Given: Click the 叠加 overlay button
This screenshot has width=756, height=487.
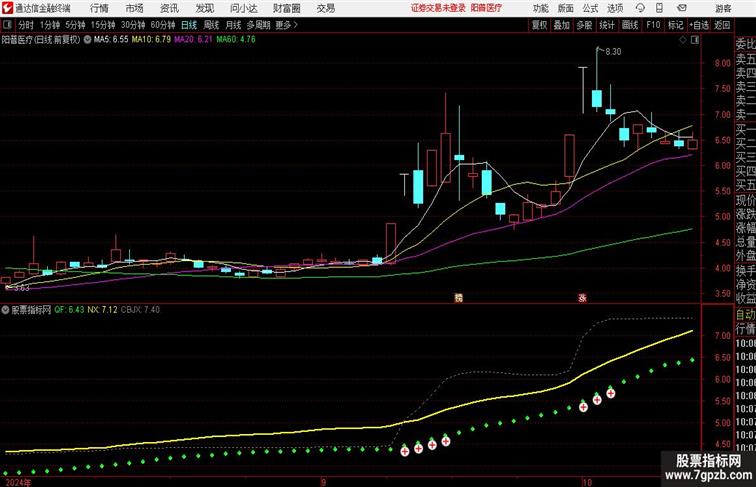Looking at the screenshot, I should pos(561,25).
